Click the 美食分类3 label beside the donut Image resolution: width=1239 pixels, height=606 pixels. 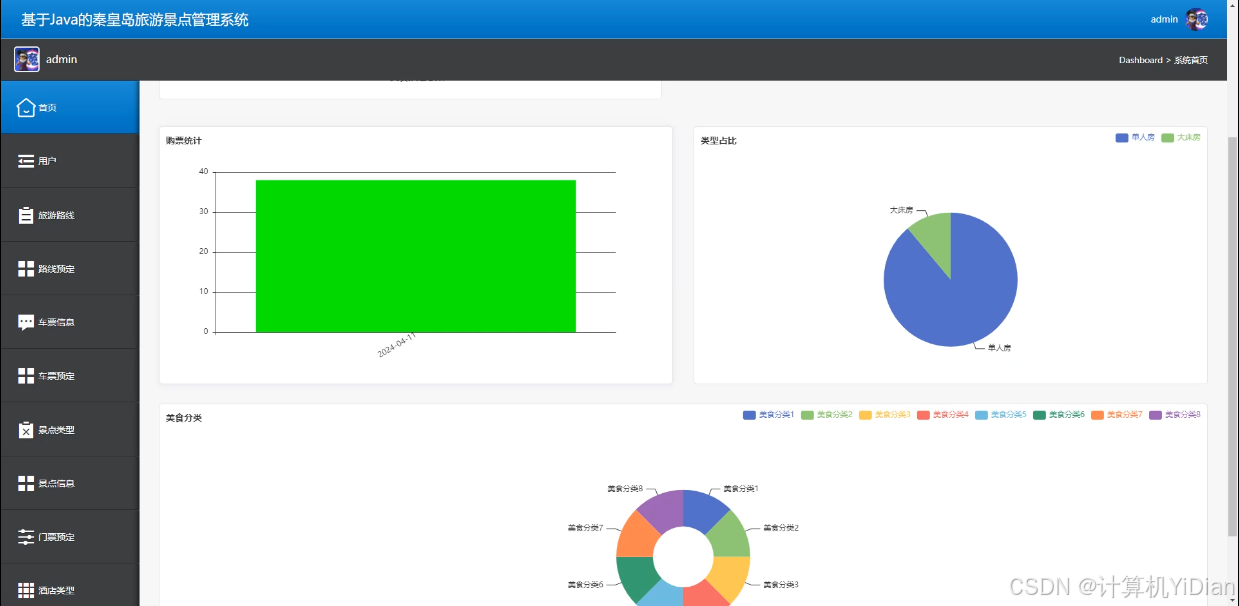[781, 584]
